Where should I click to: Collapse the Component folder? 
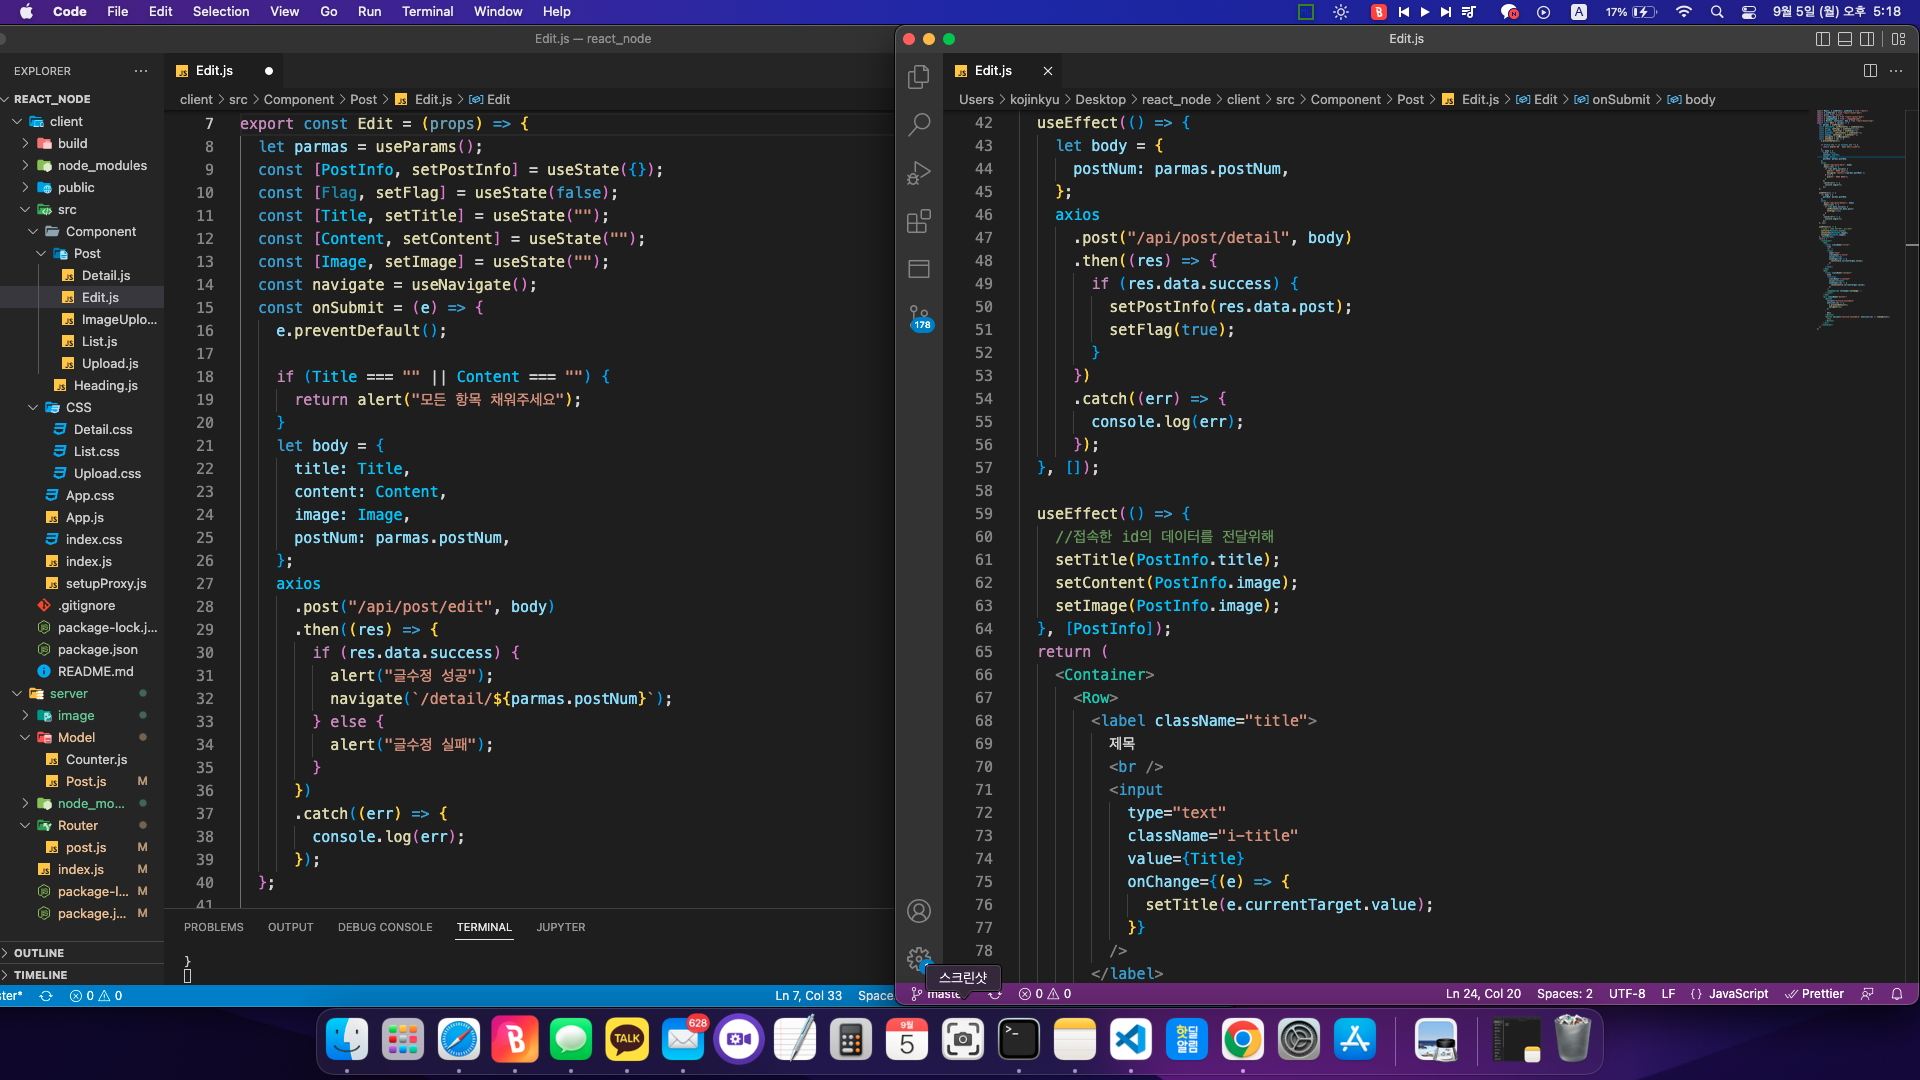click(x=100, y=231)
